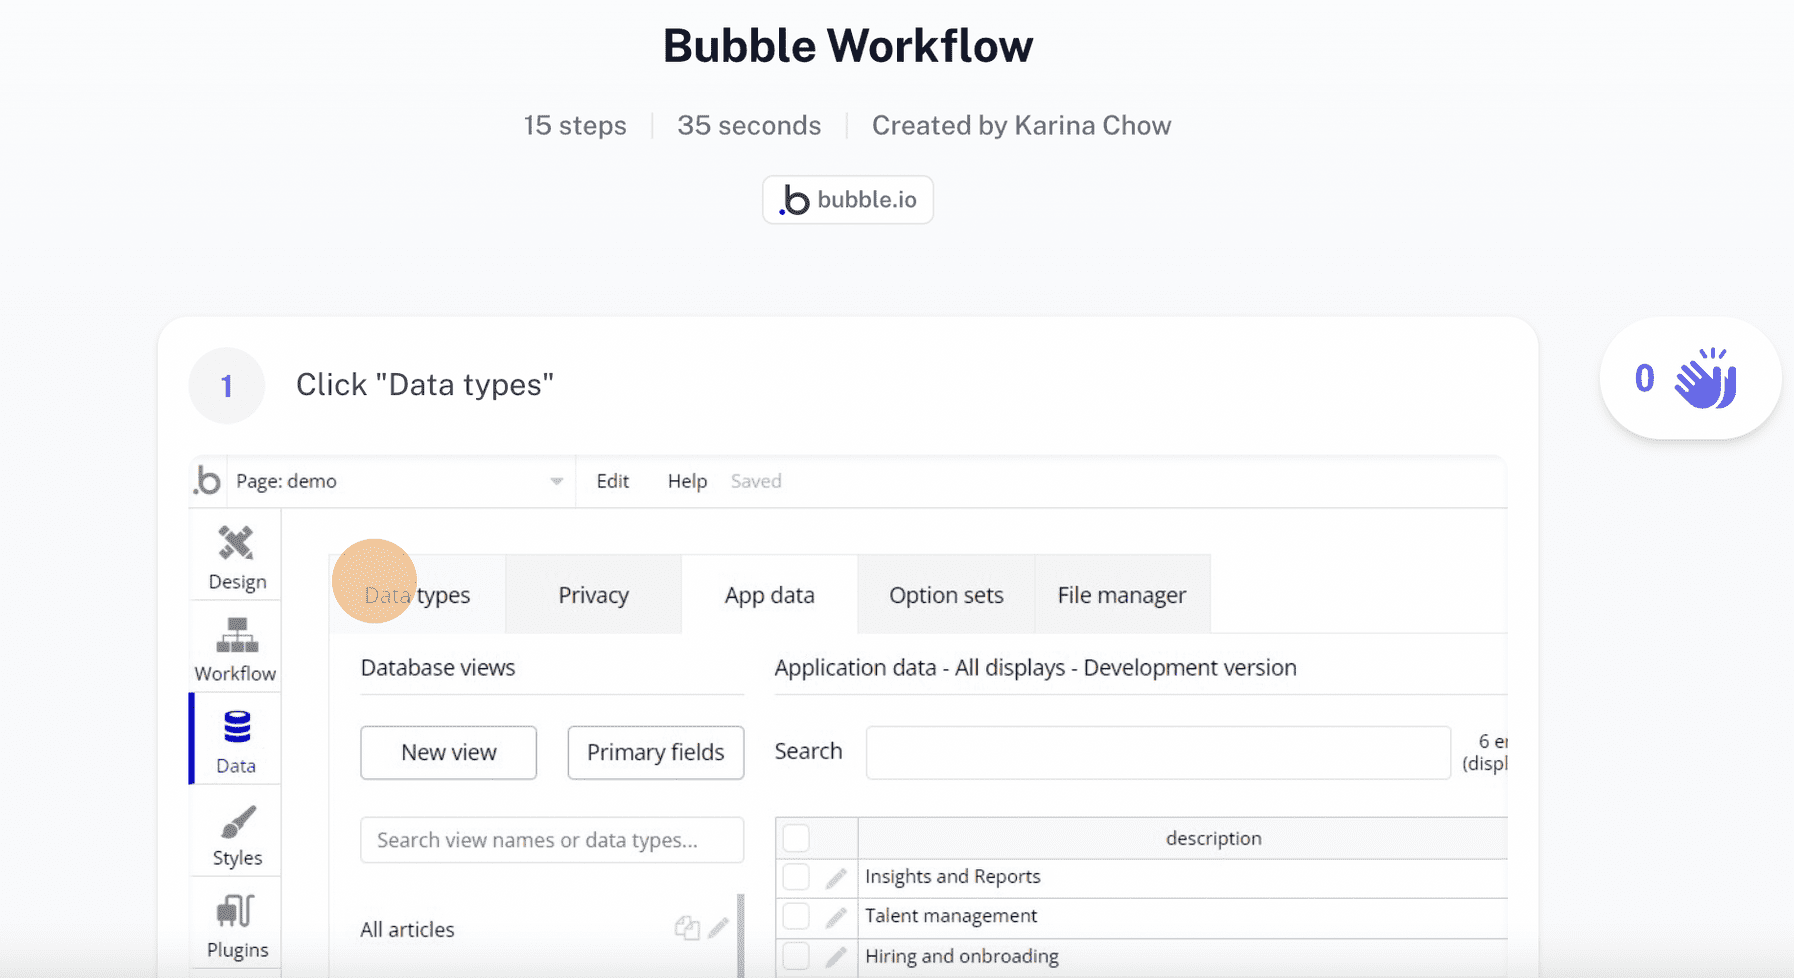Check the Talent management row checkbox
Screen dimensions: 1794x978
796,915
